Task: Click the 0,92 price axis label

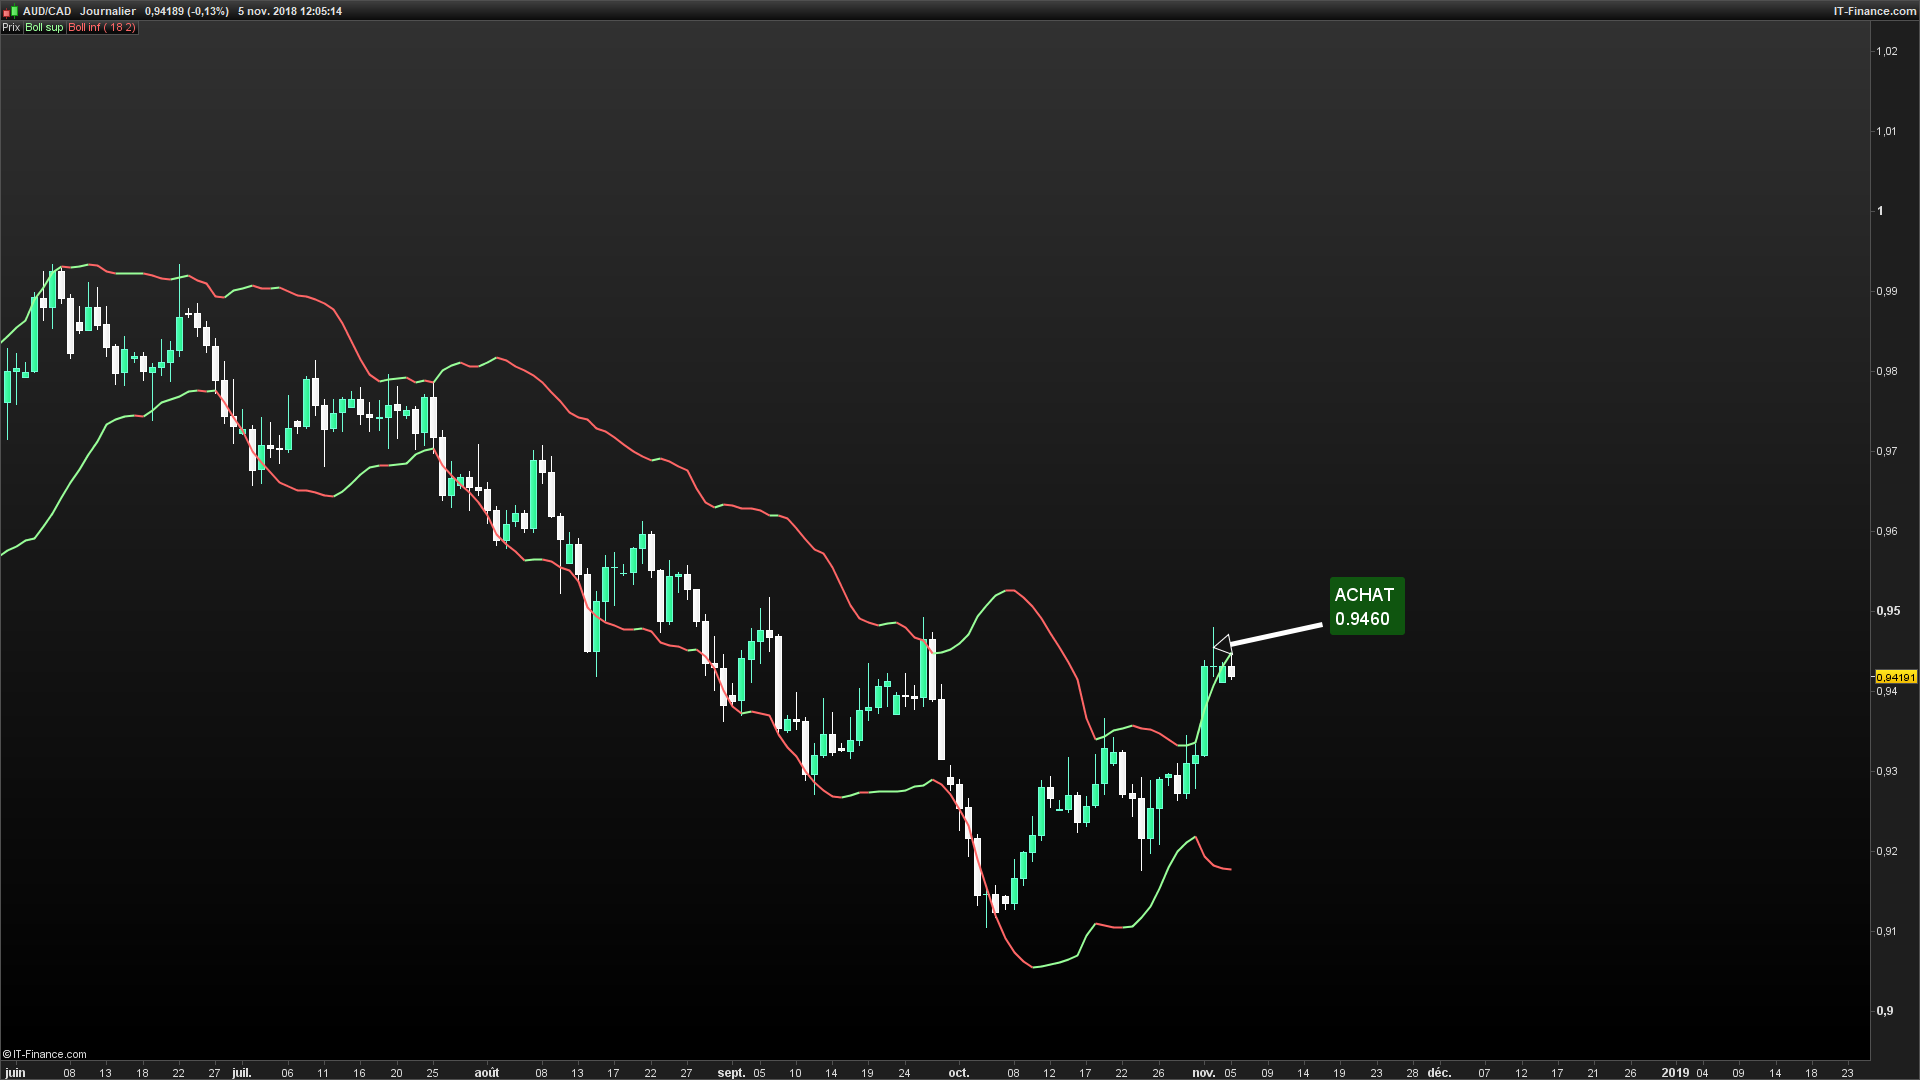Action: coord(1887,851)
